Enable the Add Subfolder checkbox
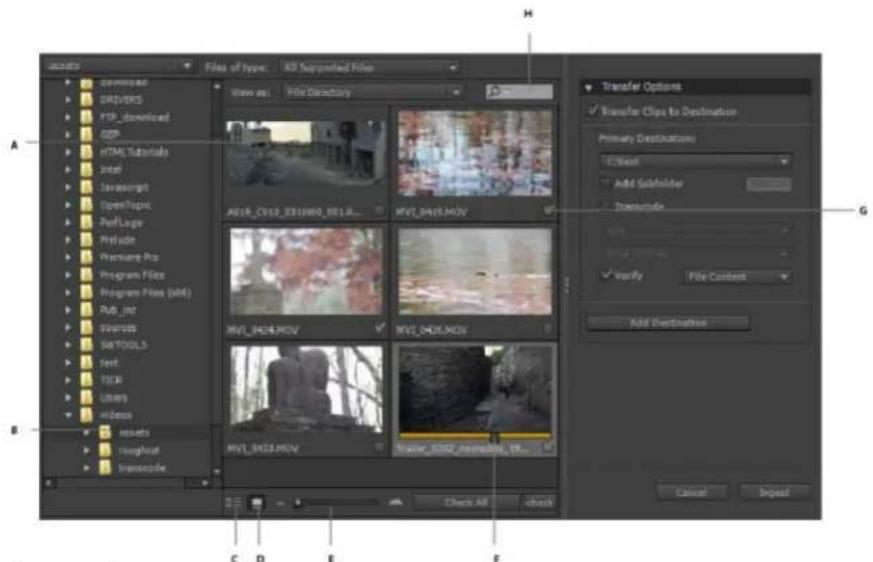 [x=606, y=183]
